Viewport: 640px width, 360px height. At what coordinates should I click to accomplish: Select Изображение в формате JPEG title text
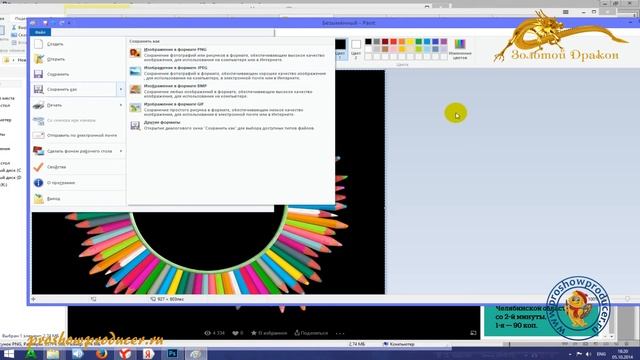(176, 68)
